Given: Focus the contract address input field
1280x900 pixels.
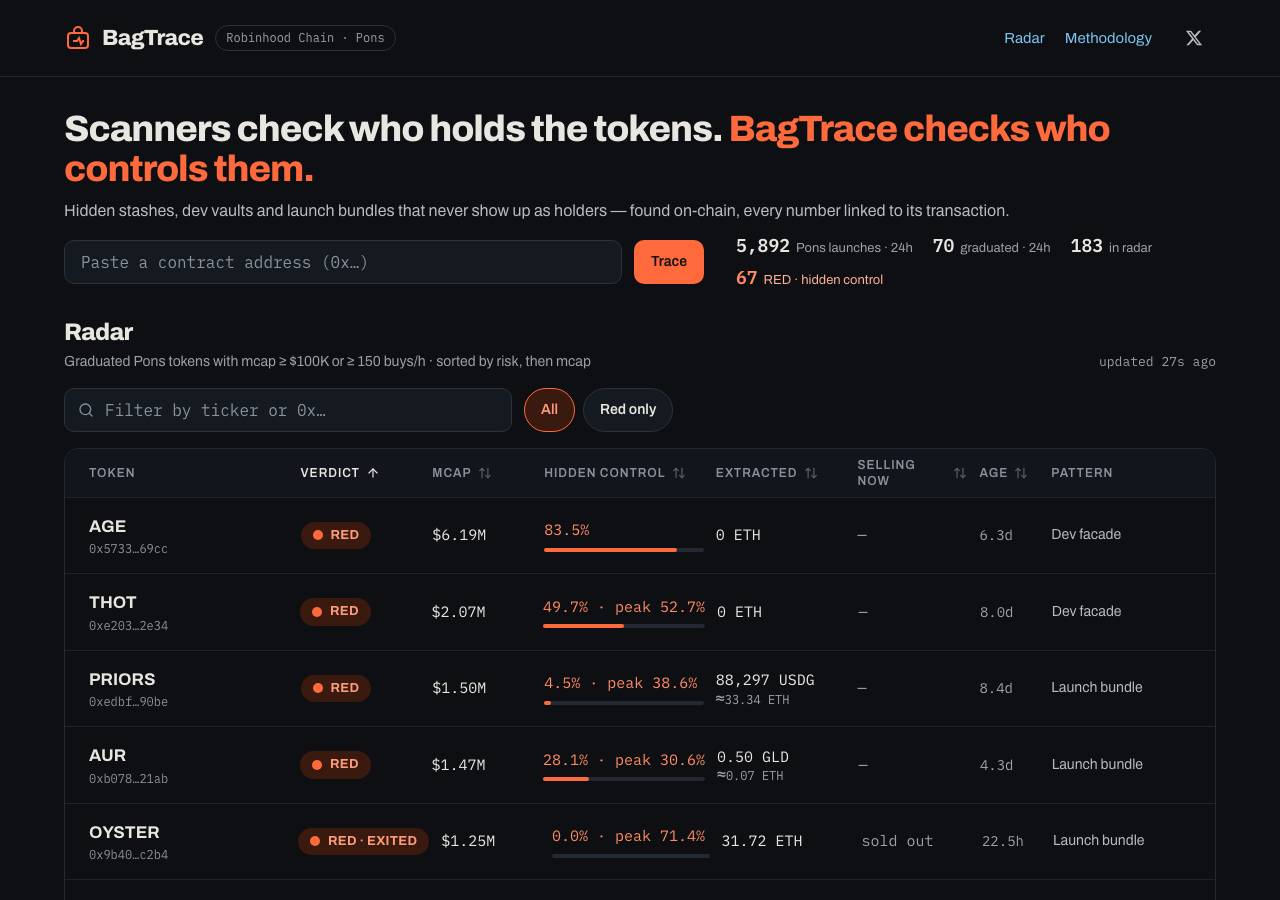Looking at the screenshot, I should coord(343,262).
